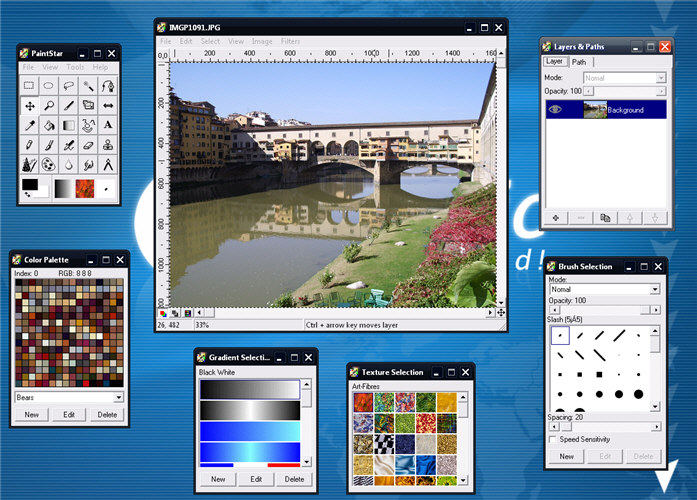Screen dimensions: 697x500
Task: Swap foreground and background colors
Action: 28,195
